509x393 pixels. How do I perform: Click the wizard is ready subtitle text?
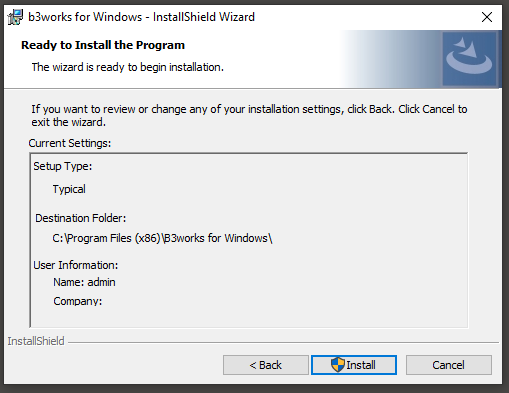pyautogui.click(x=128, y=67)
